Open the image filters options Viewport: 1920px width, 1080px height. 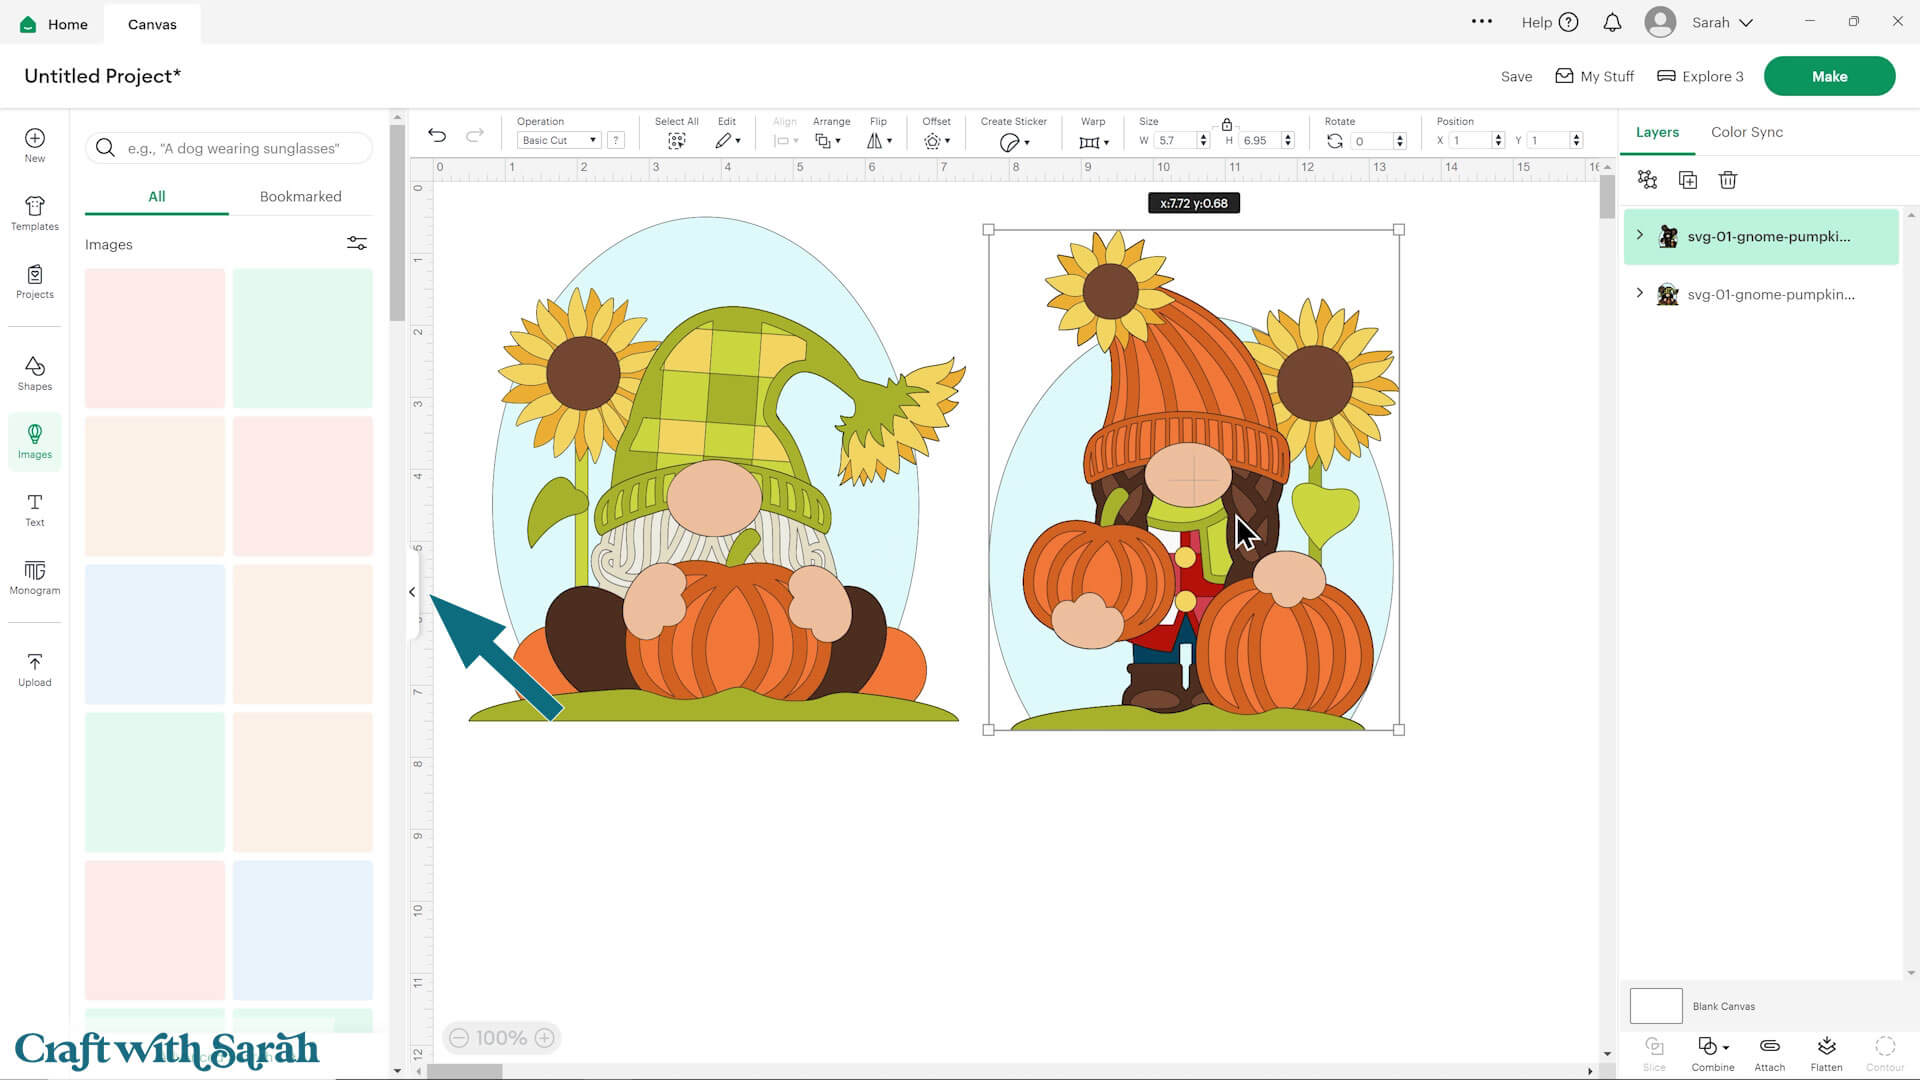pyautogui.click(x=356, y=243)
